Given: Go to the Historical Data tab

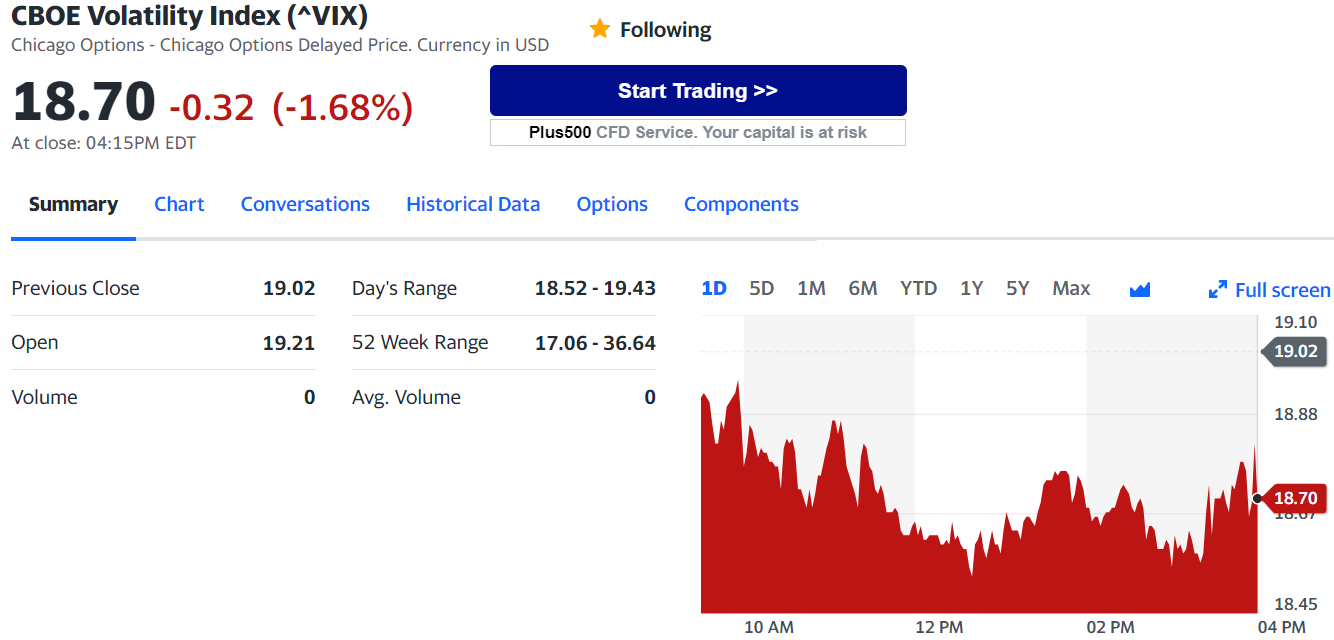Looking at the screenshot, I should [473, 204].
